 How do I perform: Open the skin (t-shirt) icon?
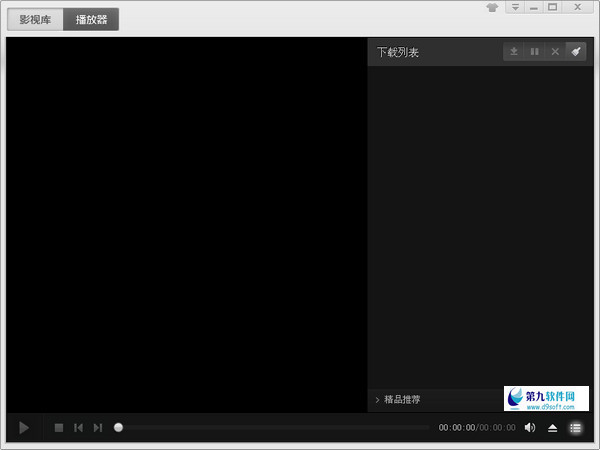pos(492,8)
